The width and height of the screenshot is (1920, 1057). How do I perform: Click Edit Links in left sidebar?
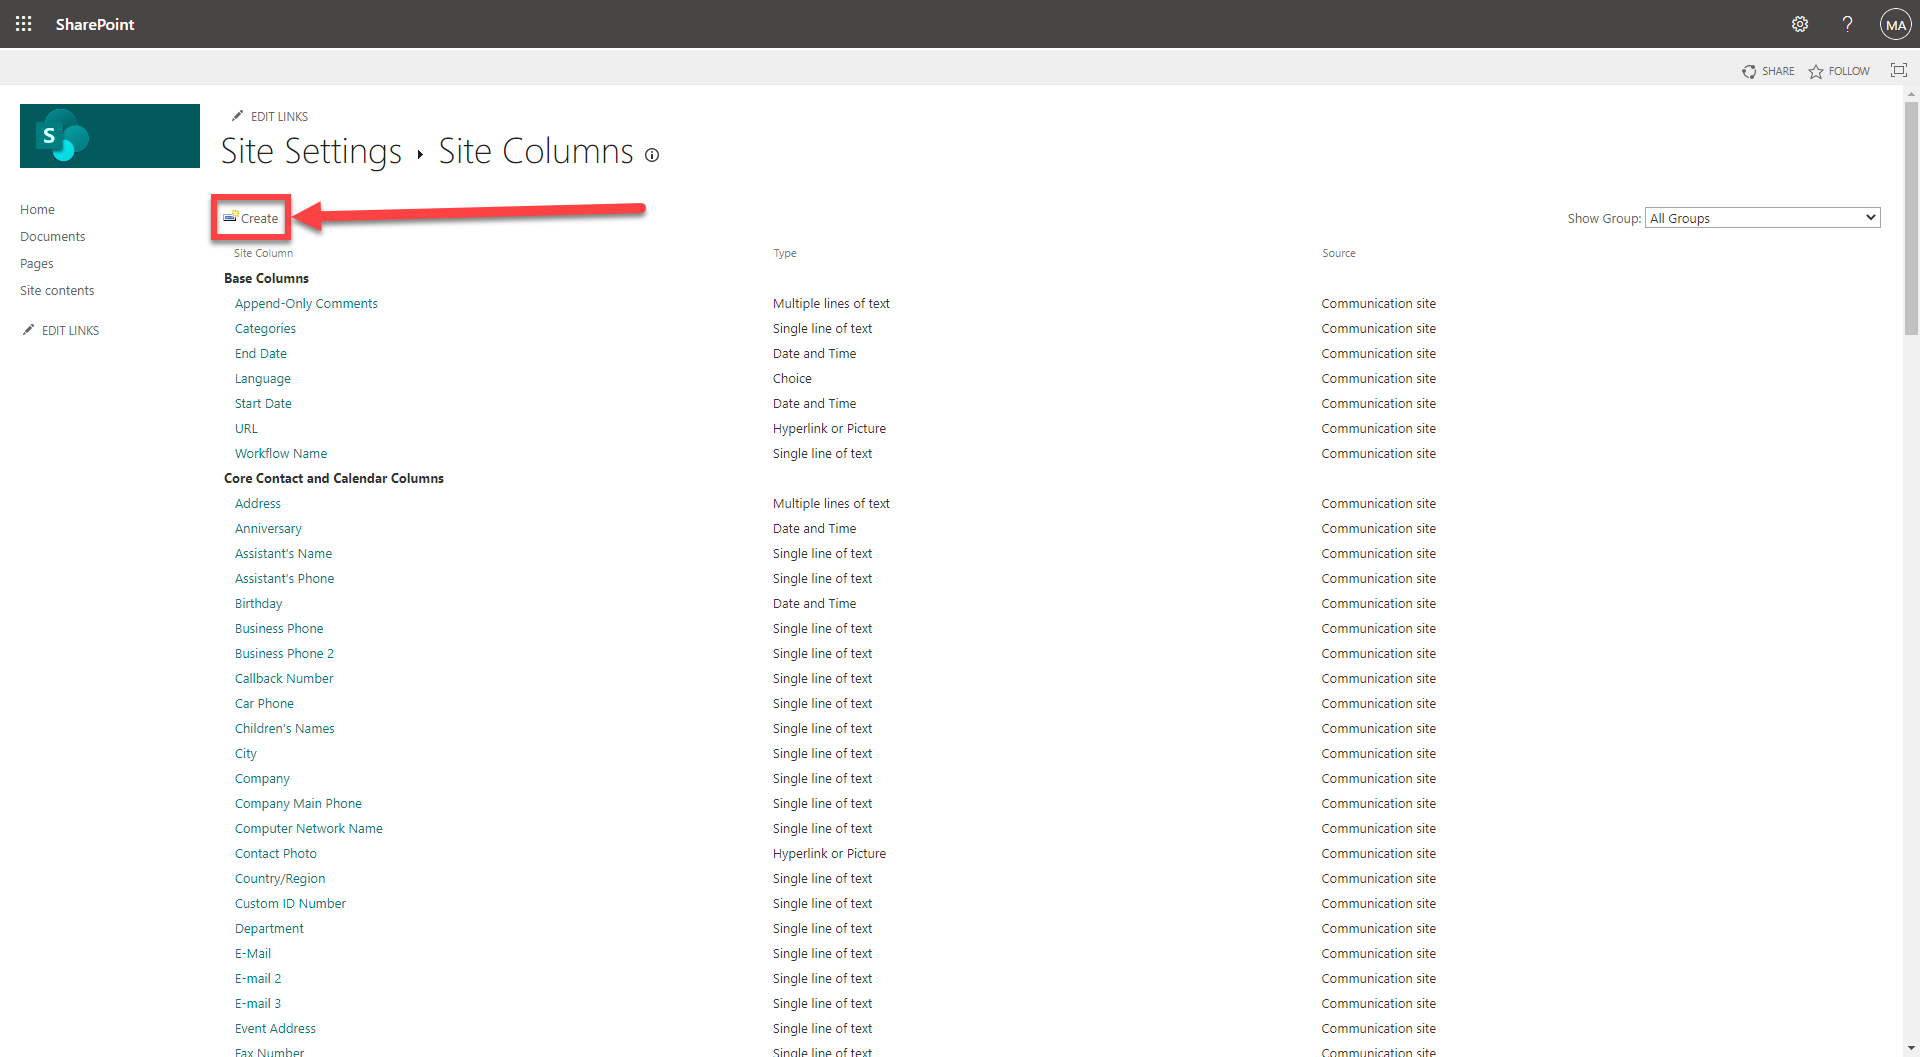(70, 331)
